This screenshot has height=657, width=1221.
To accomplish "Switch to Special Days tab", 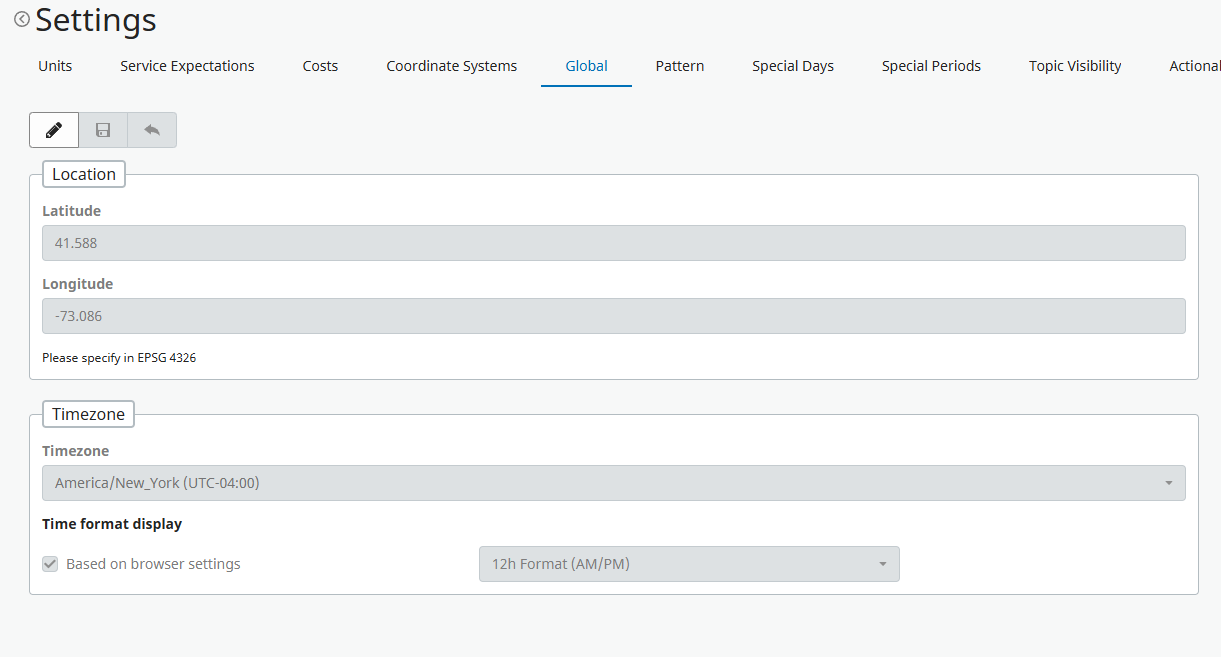I will tap(793, 66).
